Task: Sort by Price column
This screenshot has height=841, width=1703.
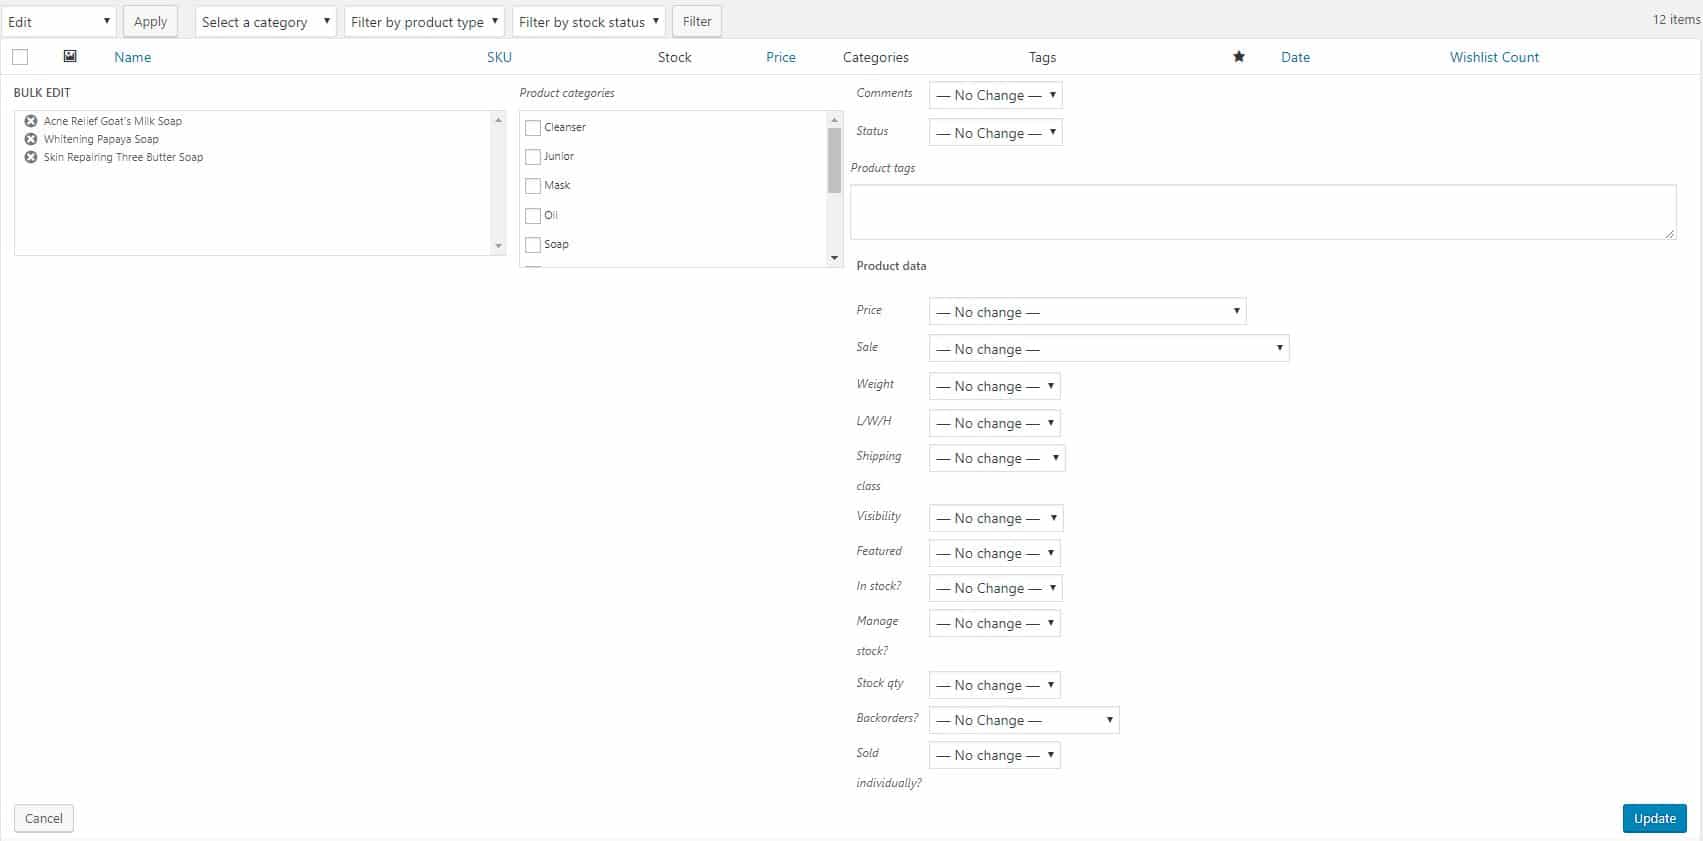Action: pyautogui.click(x=781, y=57)
